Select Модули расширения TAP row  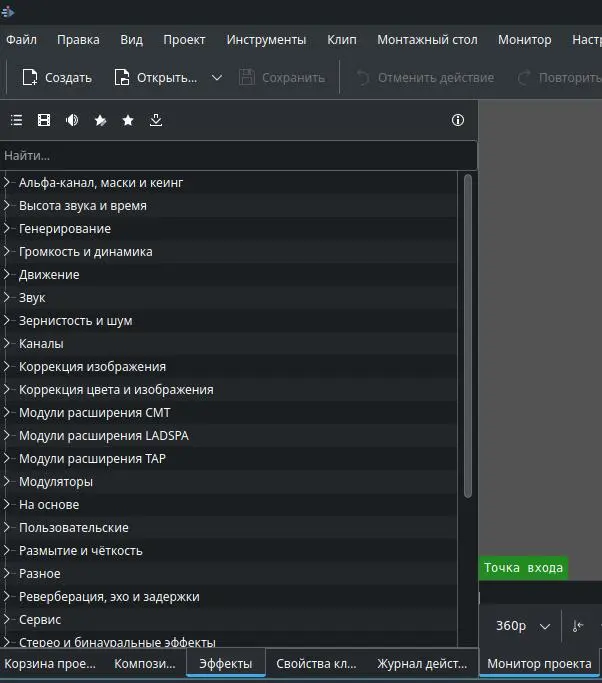(x=229, y=459)
